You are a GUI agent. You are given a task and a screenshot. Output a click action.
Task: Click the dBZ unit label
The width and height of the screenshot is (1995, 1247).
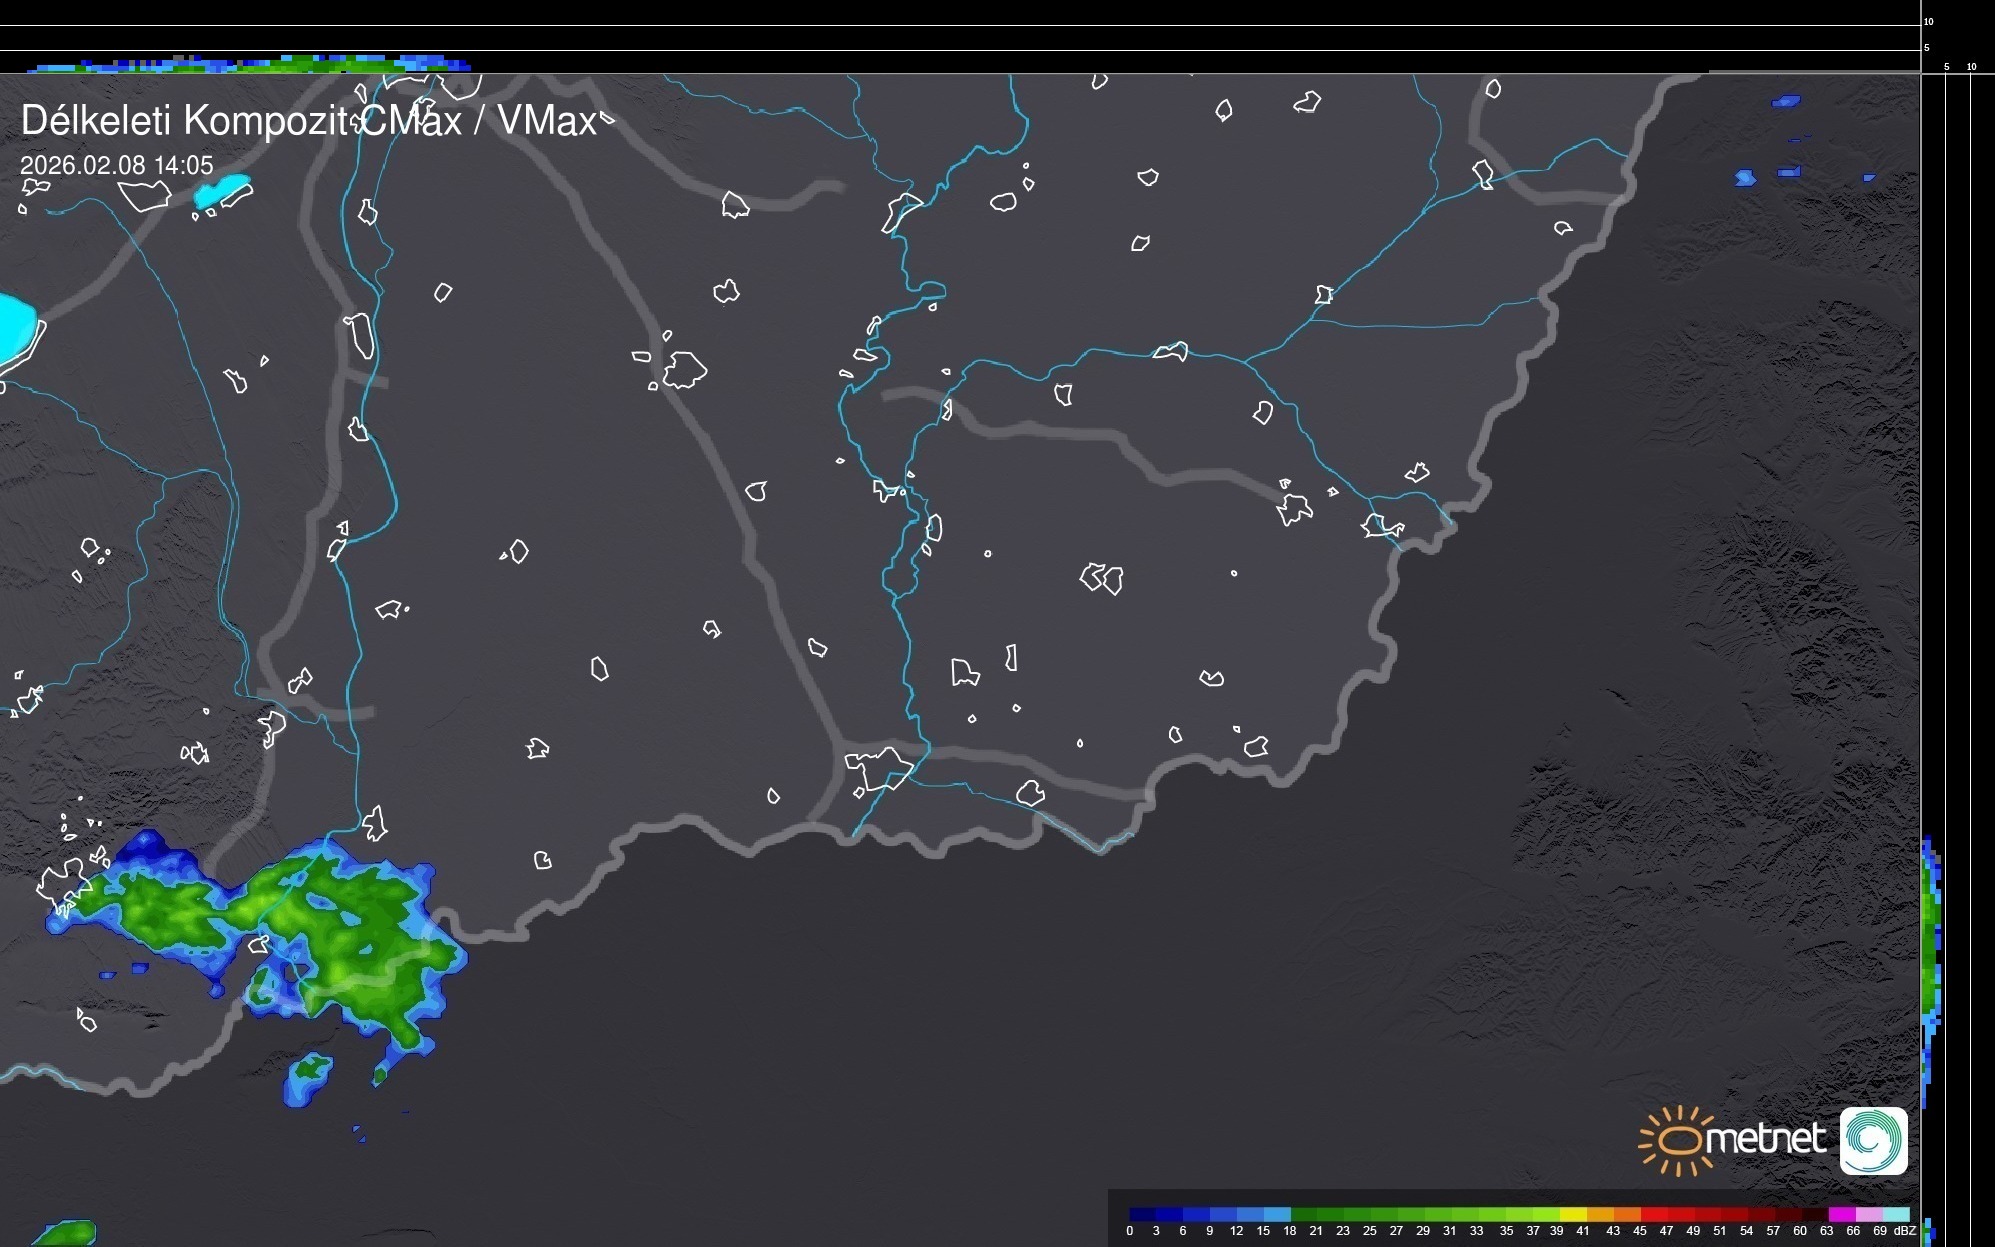coord(1904,1231)
